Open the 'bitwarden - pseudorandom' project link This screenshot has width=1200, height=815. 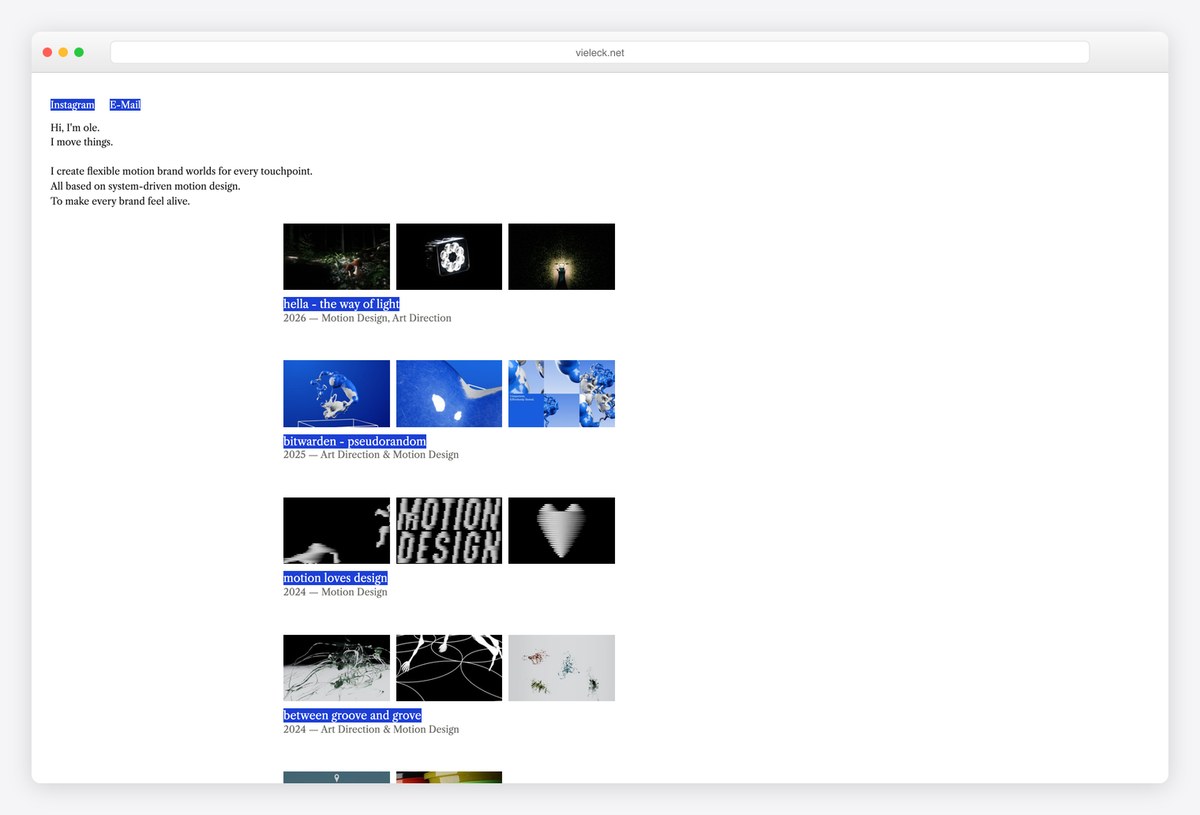tap(355, 441)
